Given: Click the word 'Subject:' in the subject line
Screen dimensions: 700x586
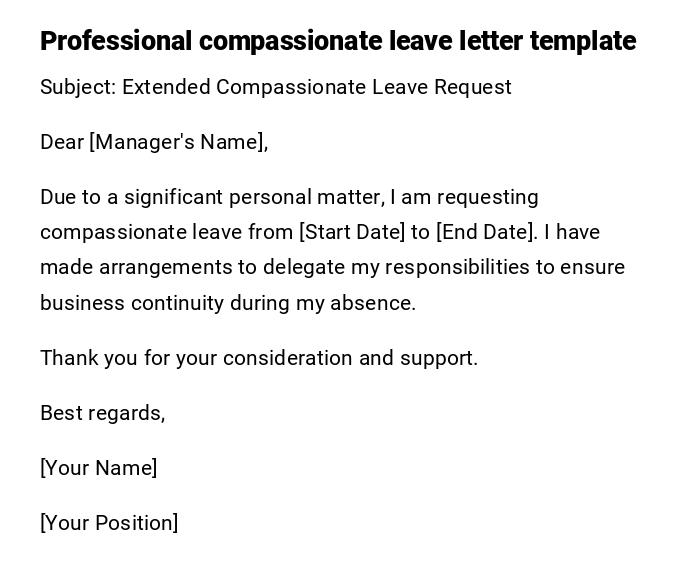Looking at the screenshot, I should click(78, 87).
